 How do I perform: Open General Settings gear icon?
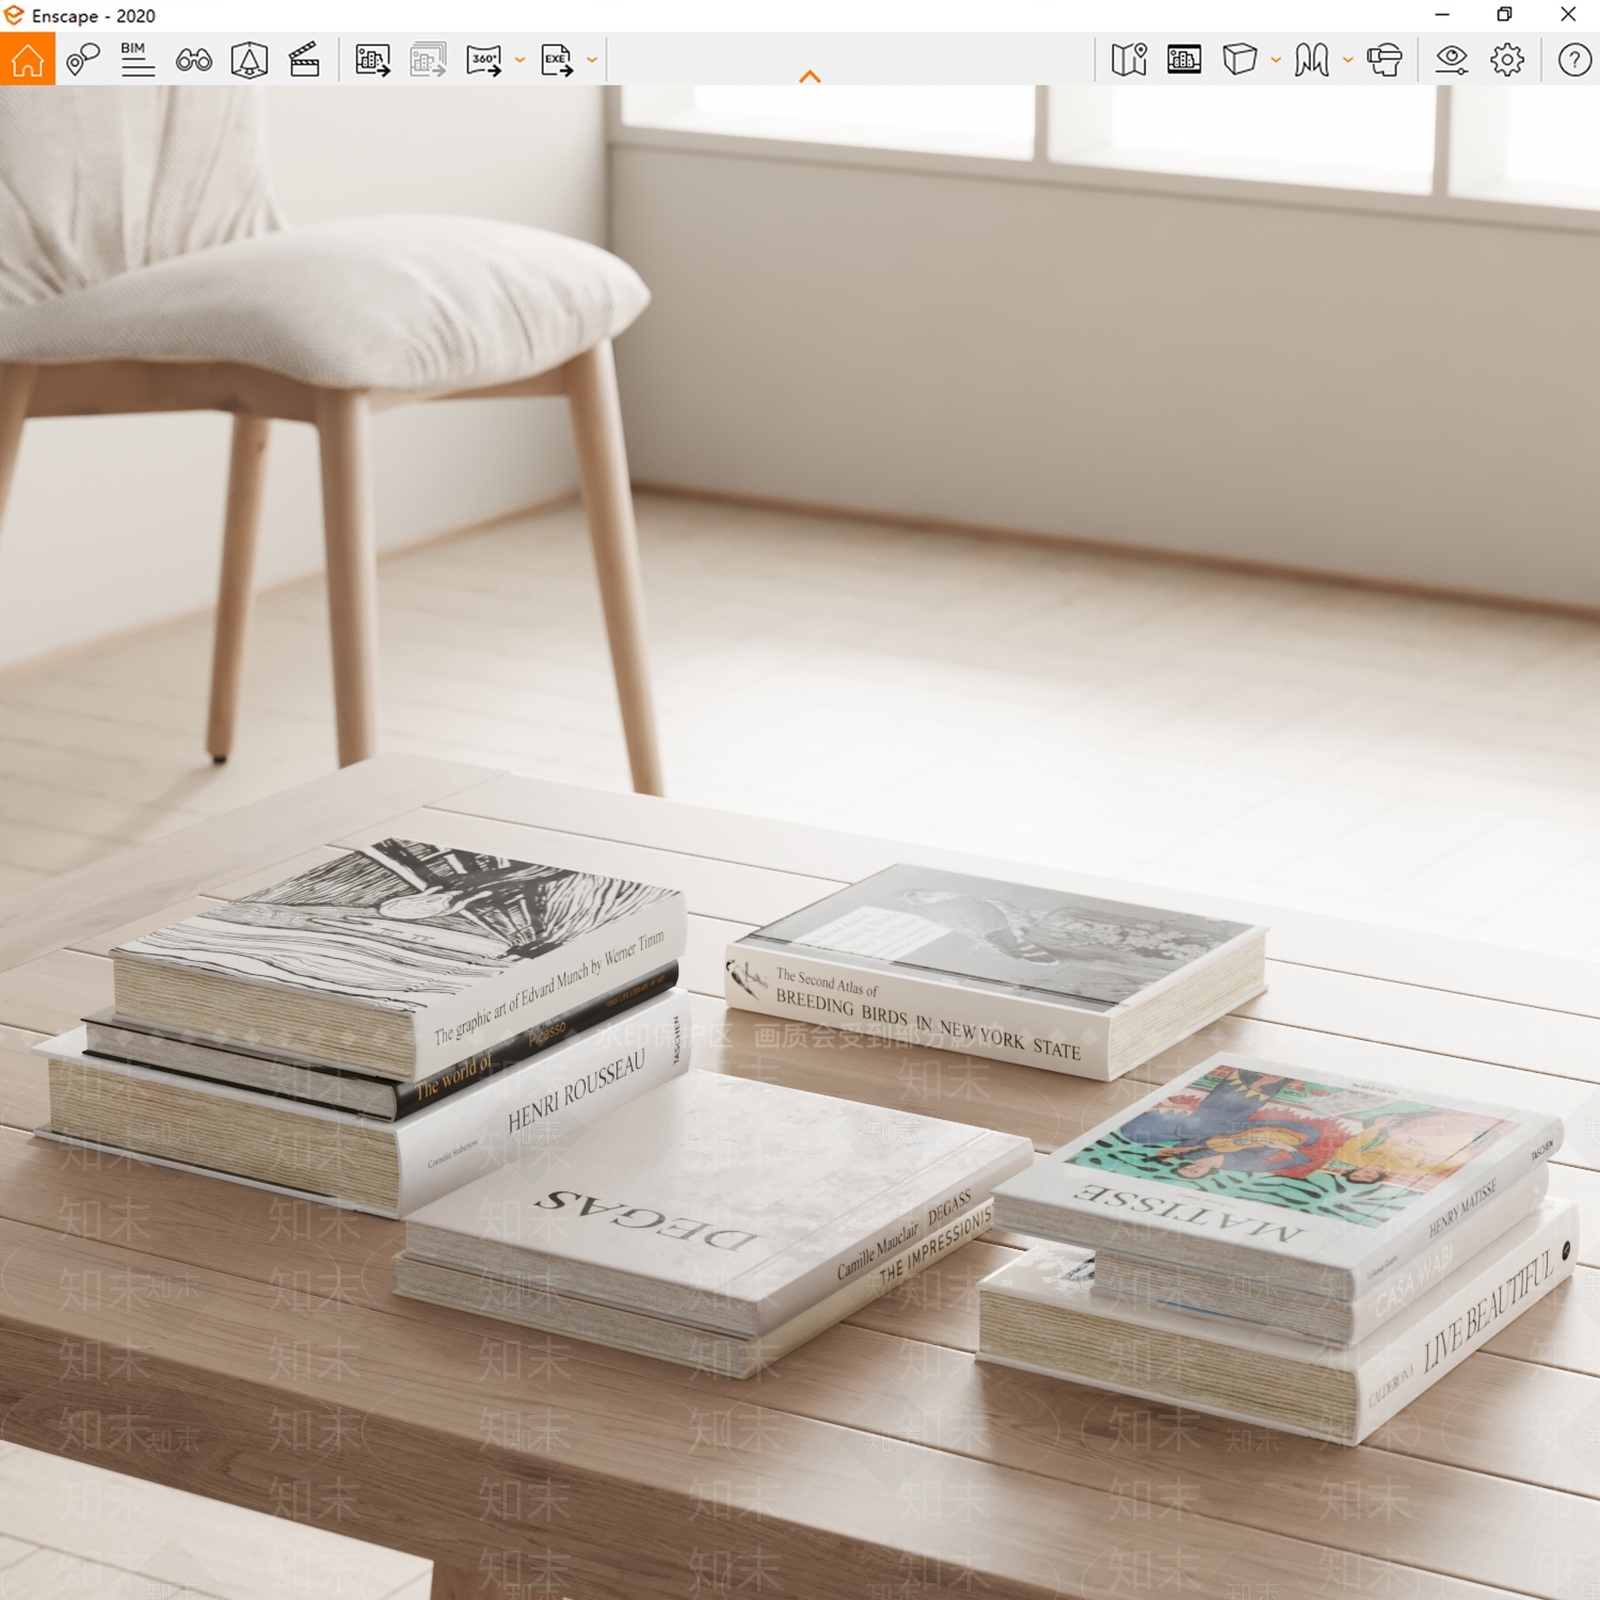point(1507,60)
